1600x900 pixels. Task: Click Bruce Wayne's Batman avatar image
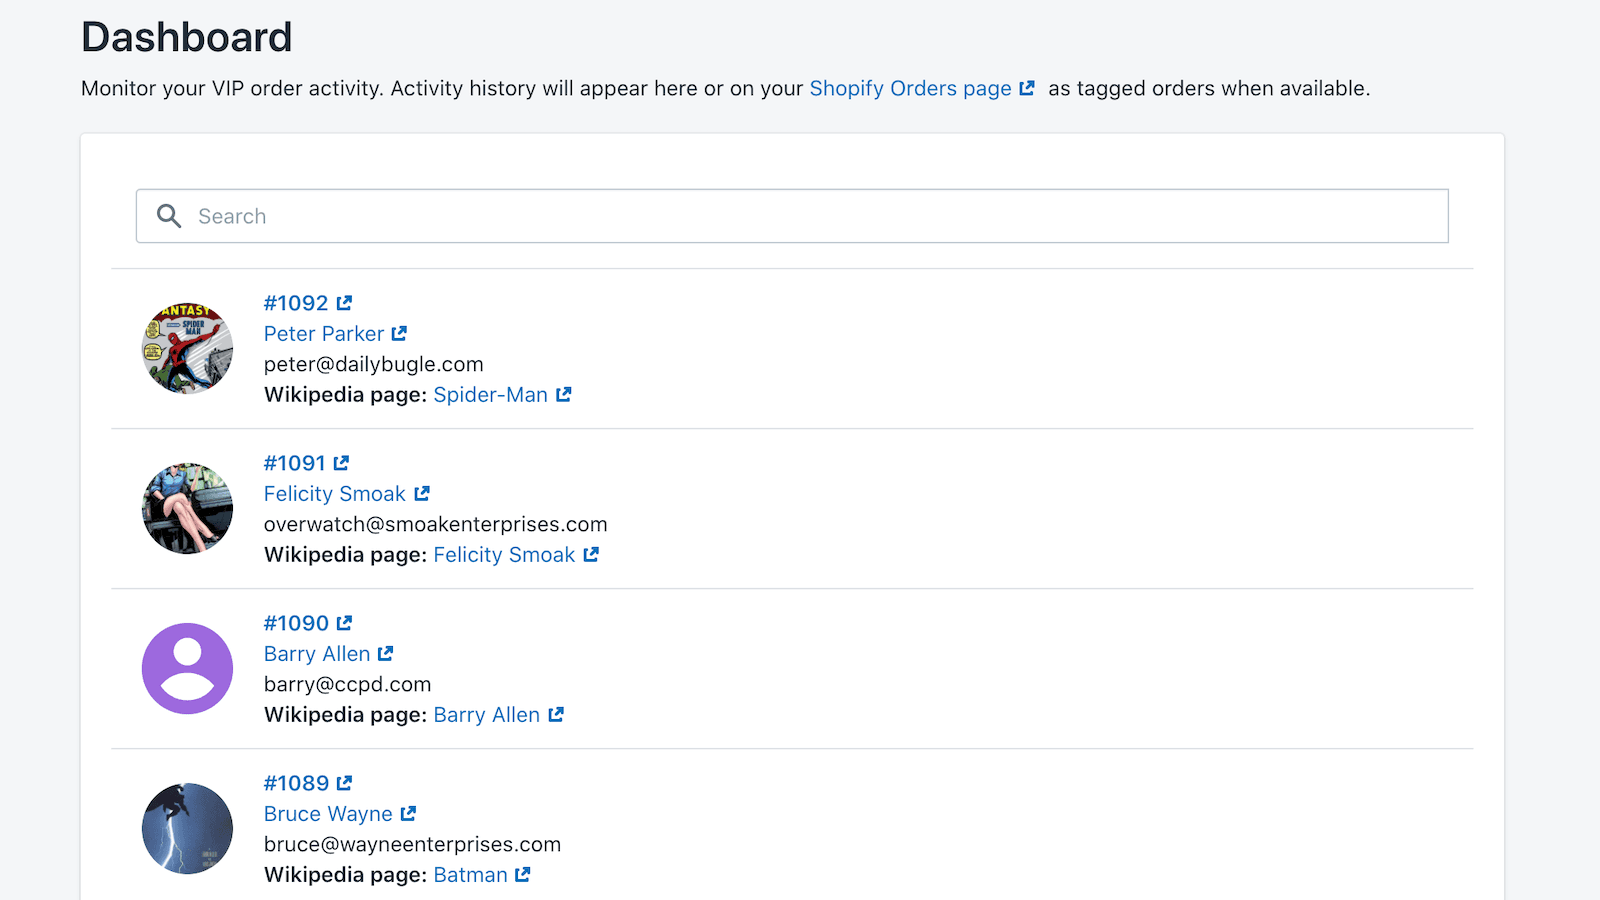pyautogui.click(x=187, y=828)
